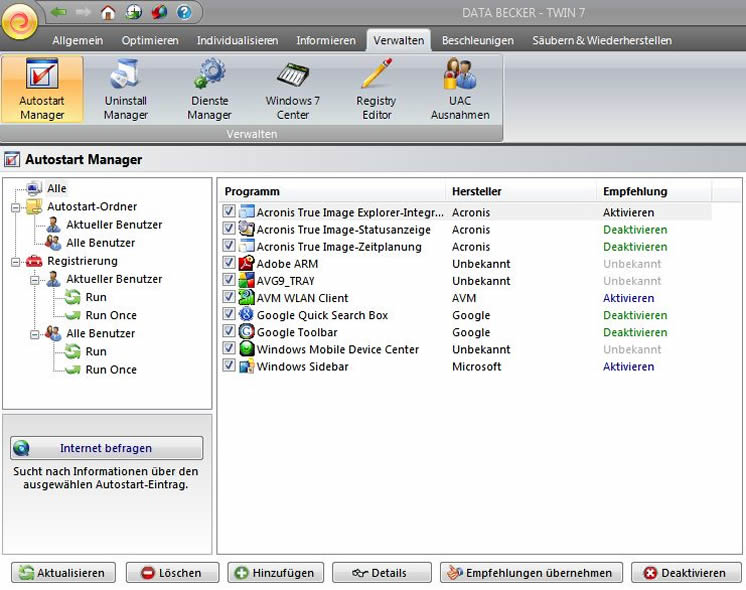Screen dimensions: 746x590
Task: Go back with the green arrow
Action: click(x=59, y=12)
